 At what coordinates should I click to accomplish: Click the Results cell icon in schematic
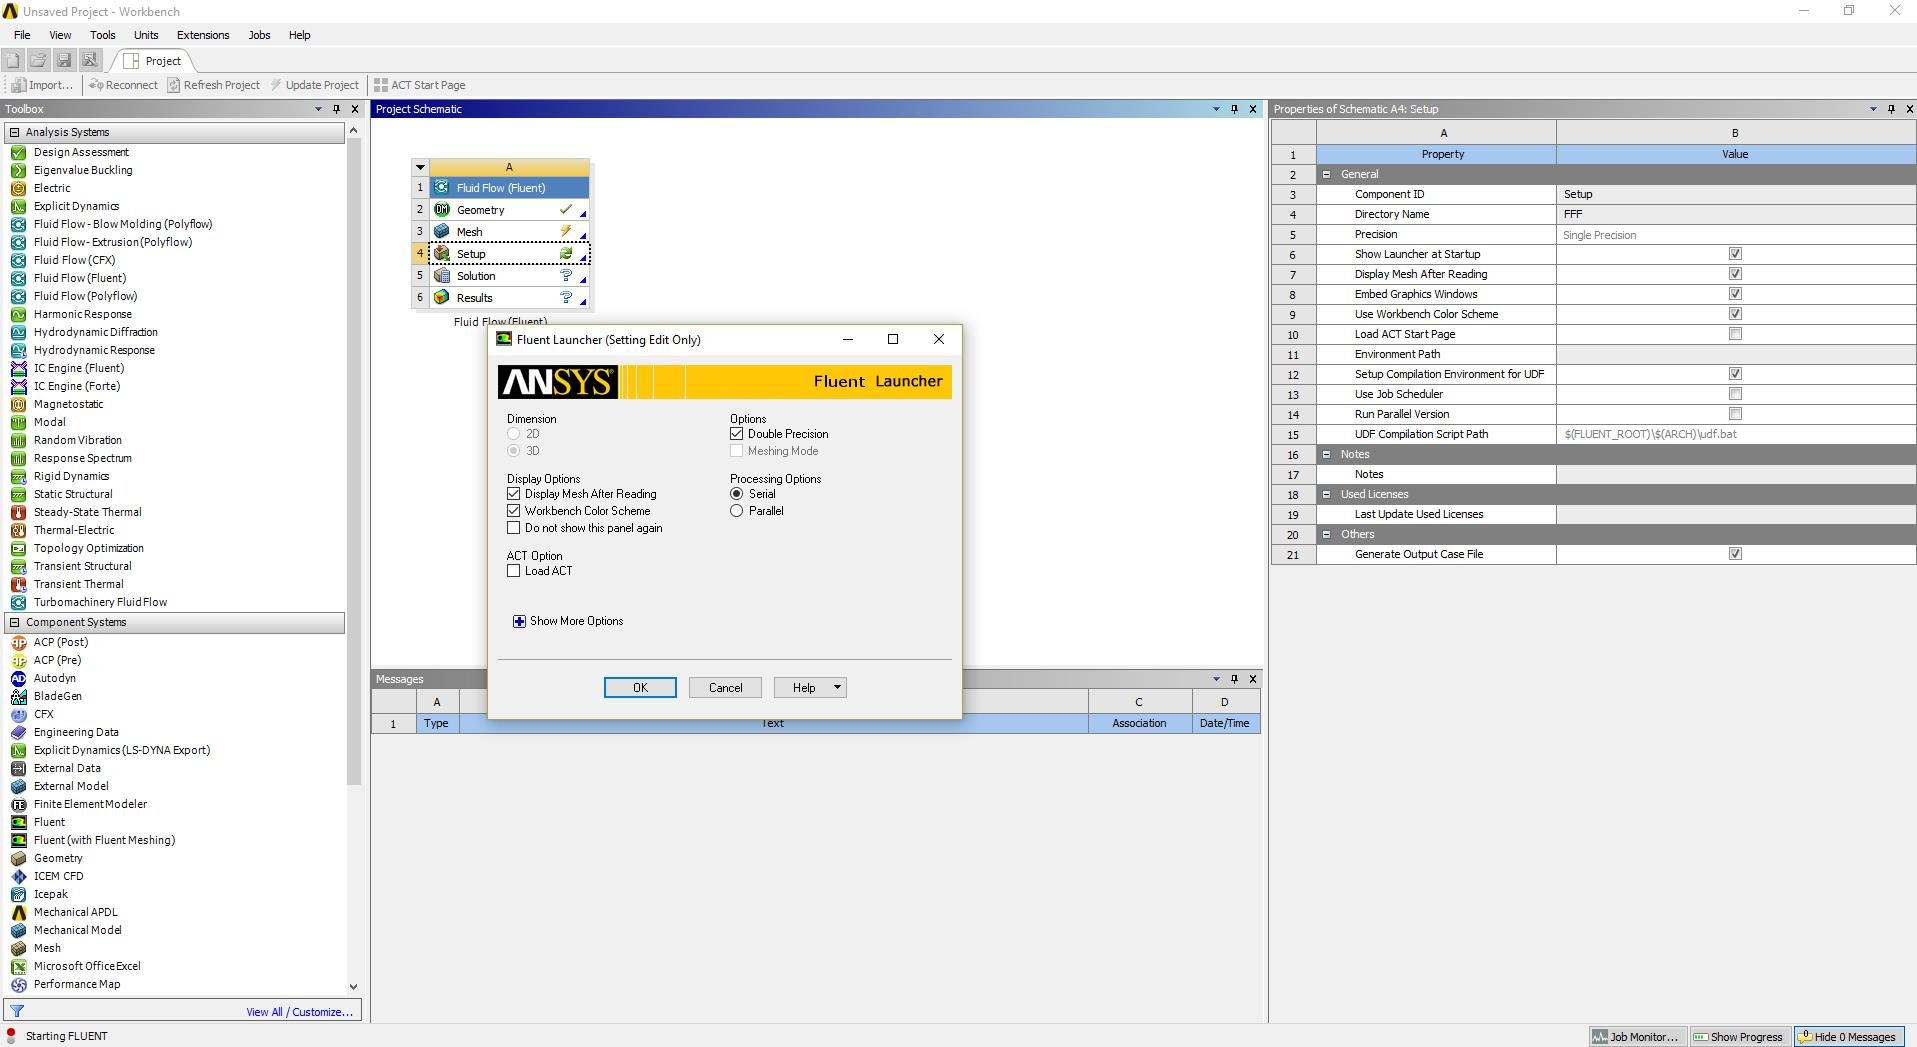coord(442,298)
